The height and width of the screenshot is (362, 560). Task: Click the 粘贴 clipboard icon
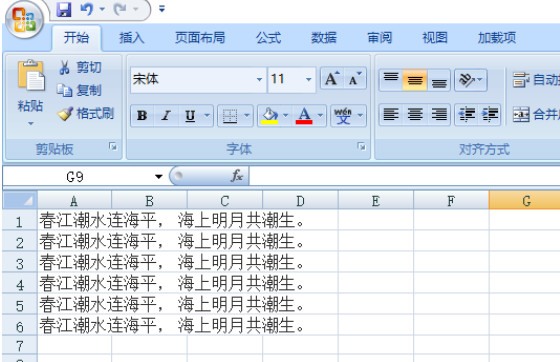31,75
